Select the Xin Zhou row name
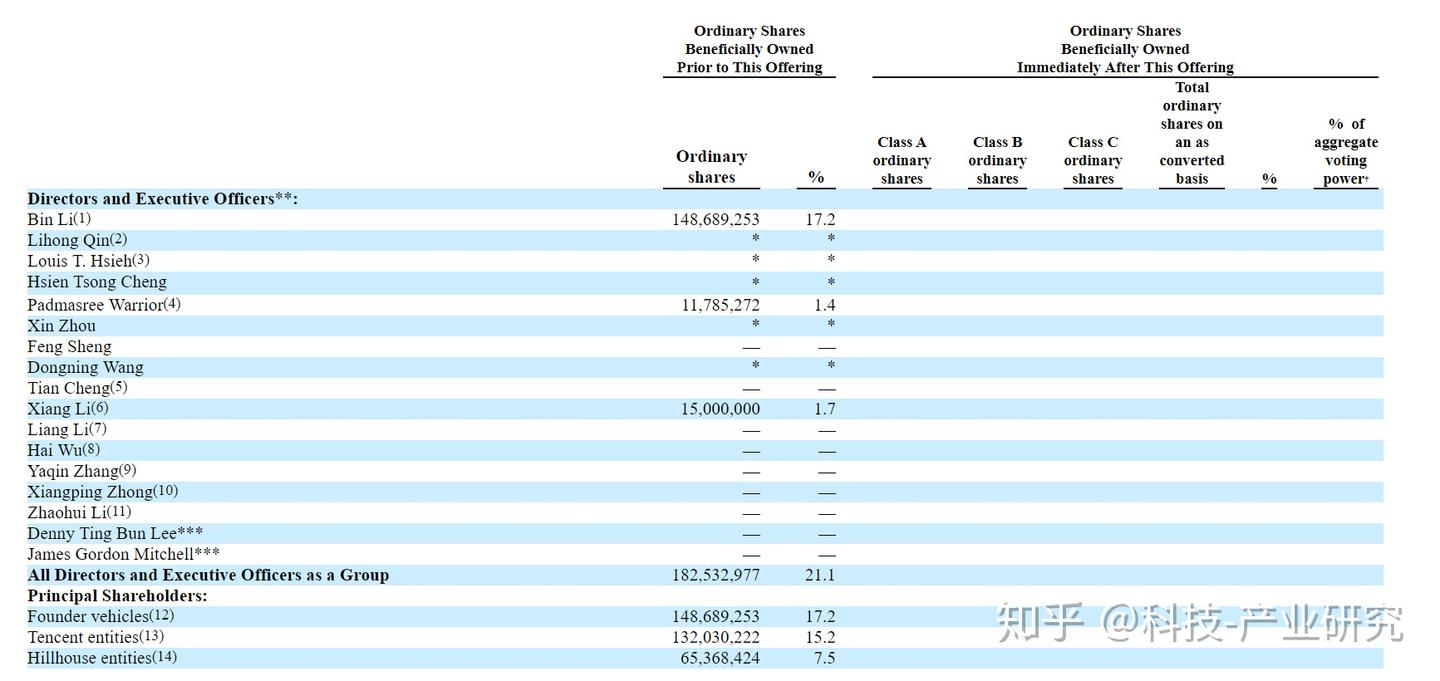Viewport: 1440px width, 681px height. 62,326
